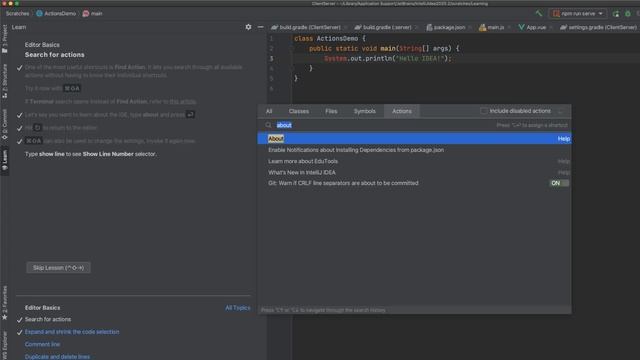Select 'Learn more about EduTools' result
640x360 pixels.
click(x=414, y=161)
